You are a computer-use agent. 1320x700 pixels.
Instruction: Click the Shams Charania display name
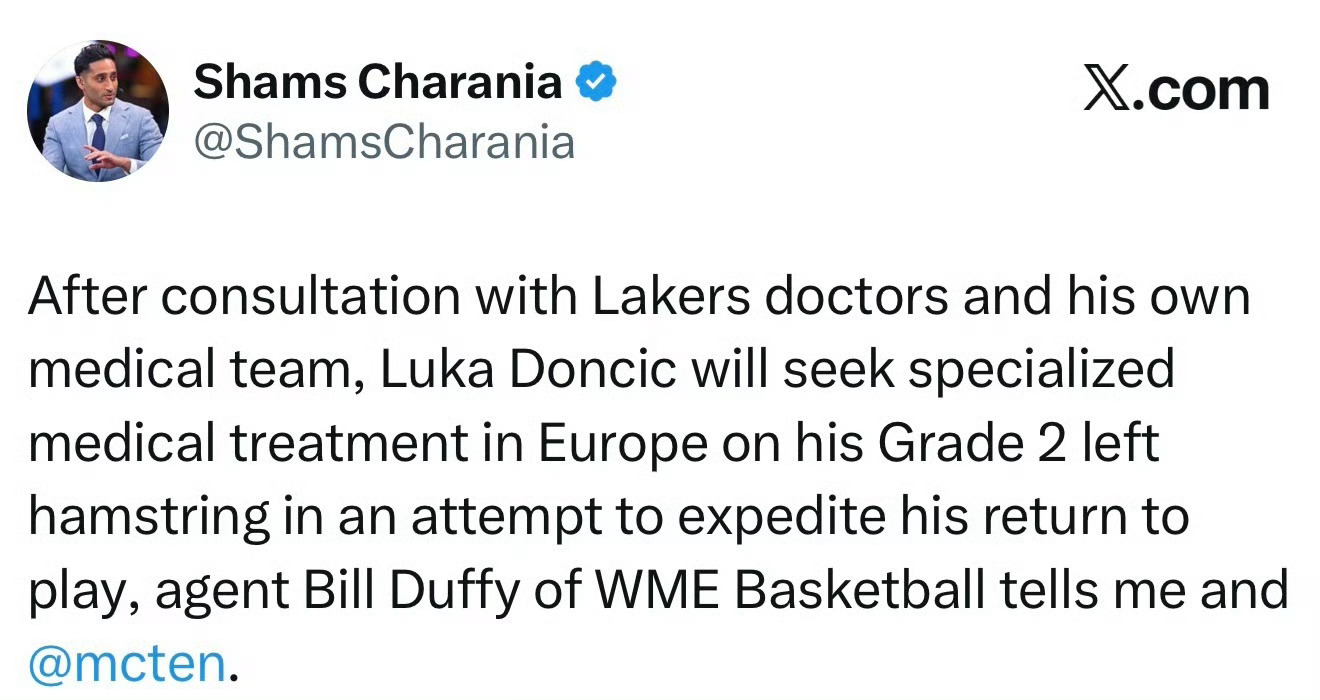[377, 82]
